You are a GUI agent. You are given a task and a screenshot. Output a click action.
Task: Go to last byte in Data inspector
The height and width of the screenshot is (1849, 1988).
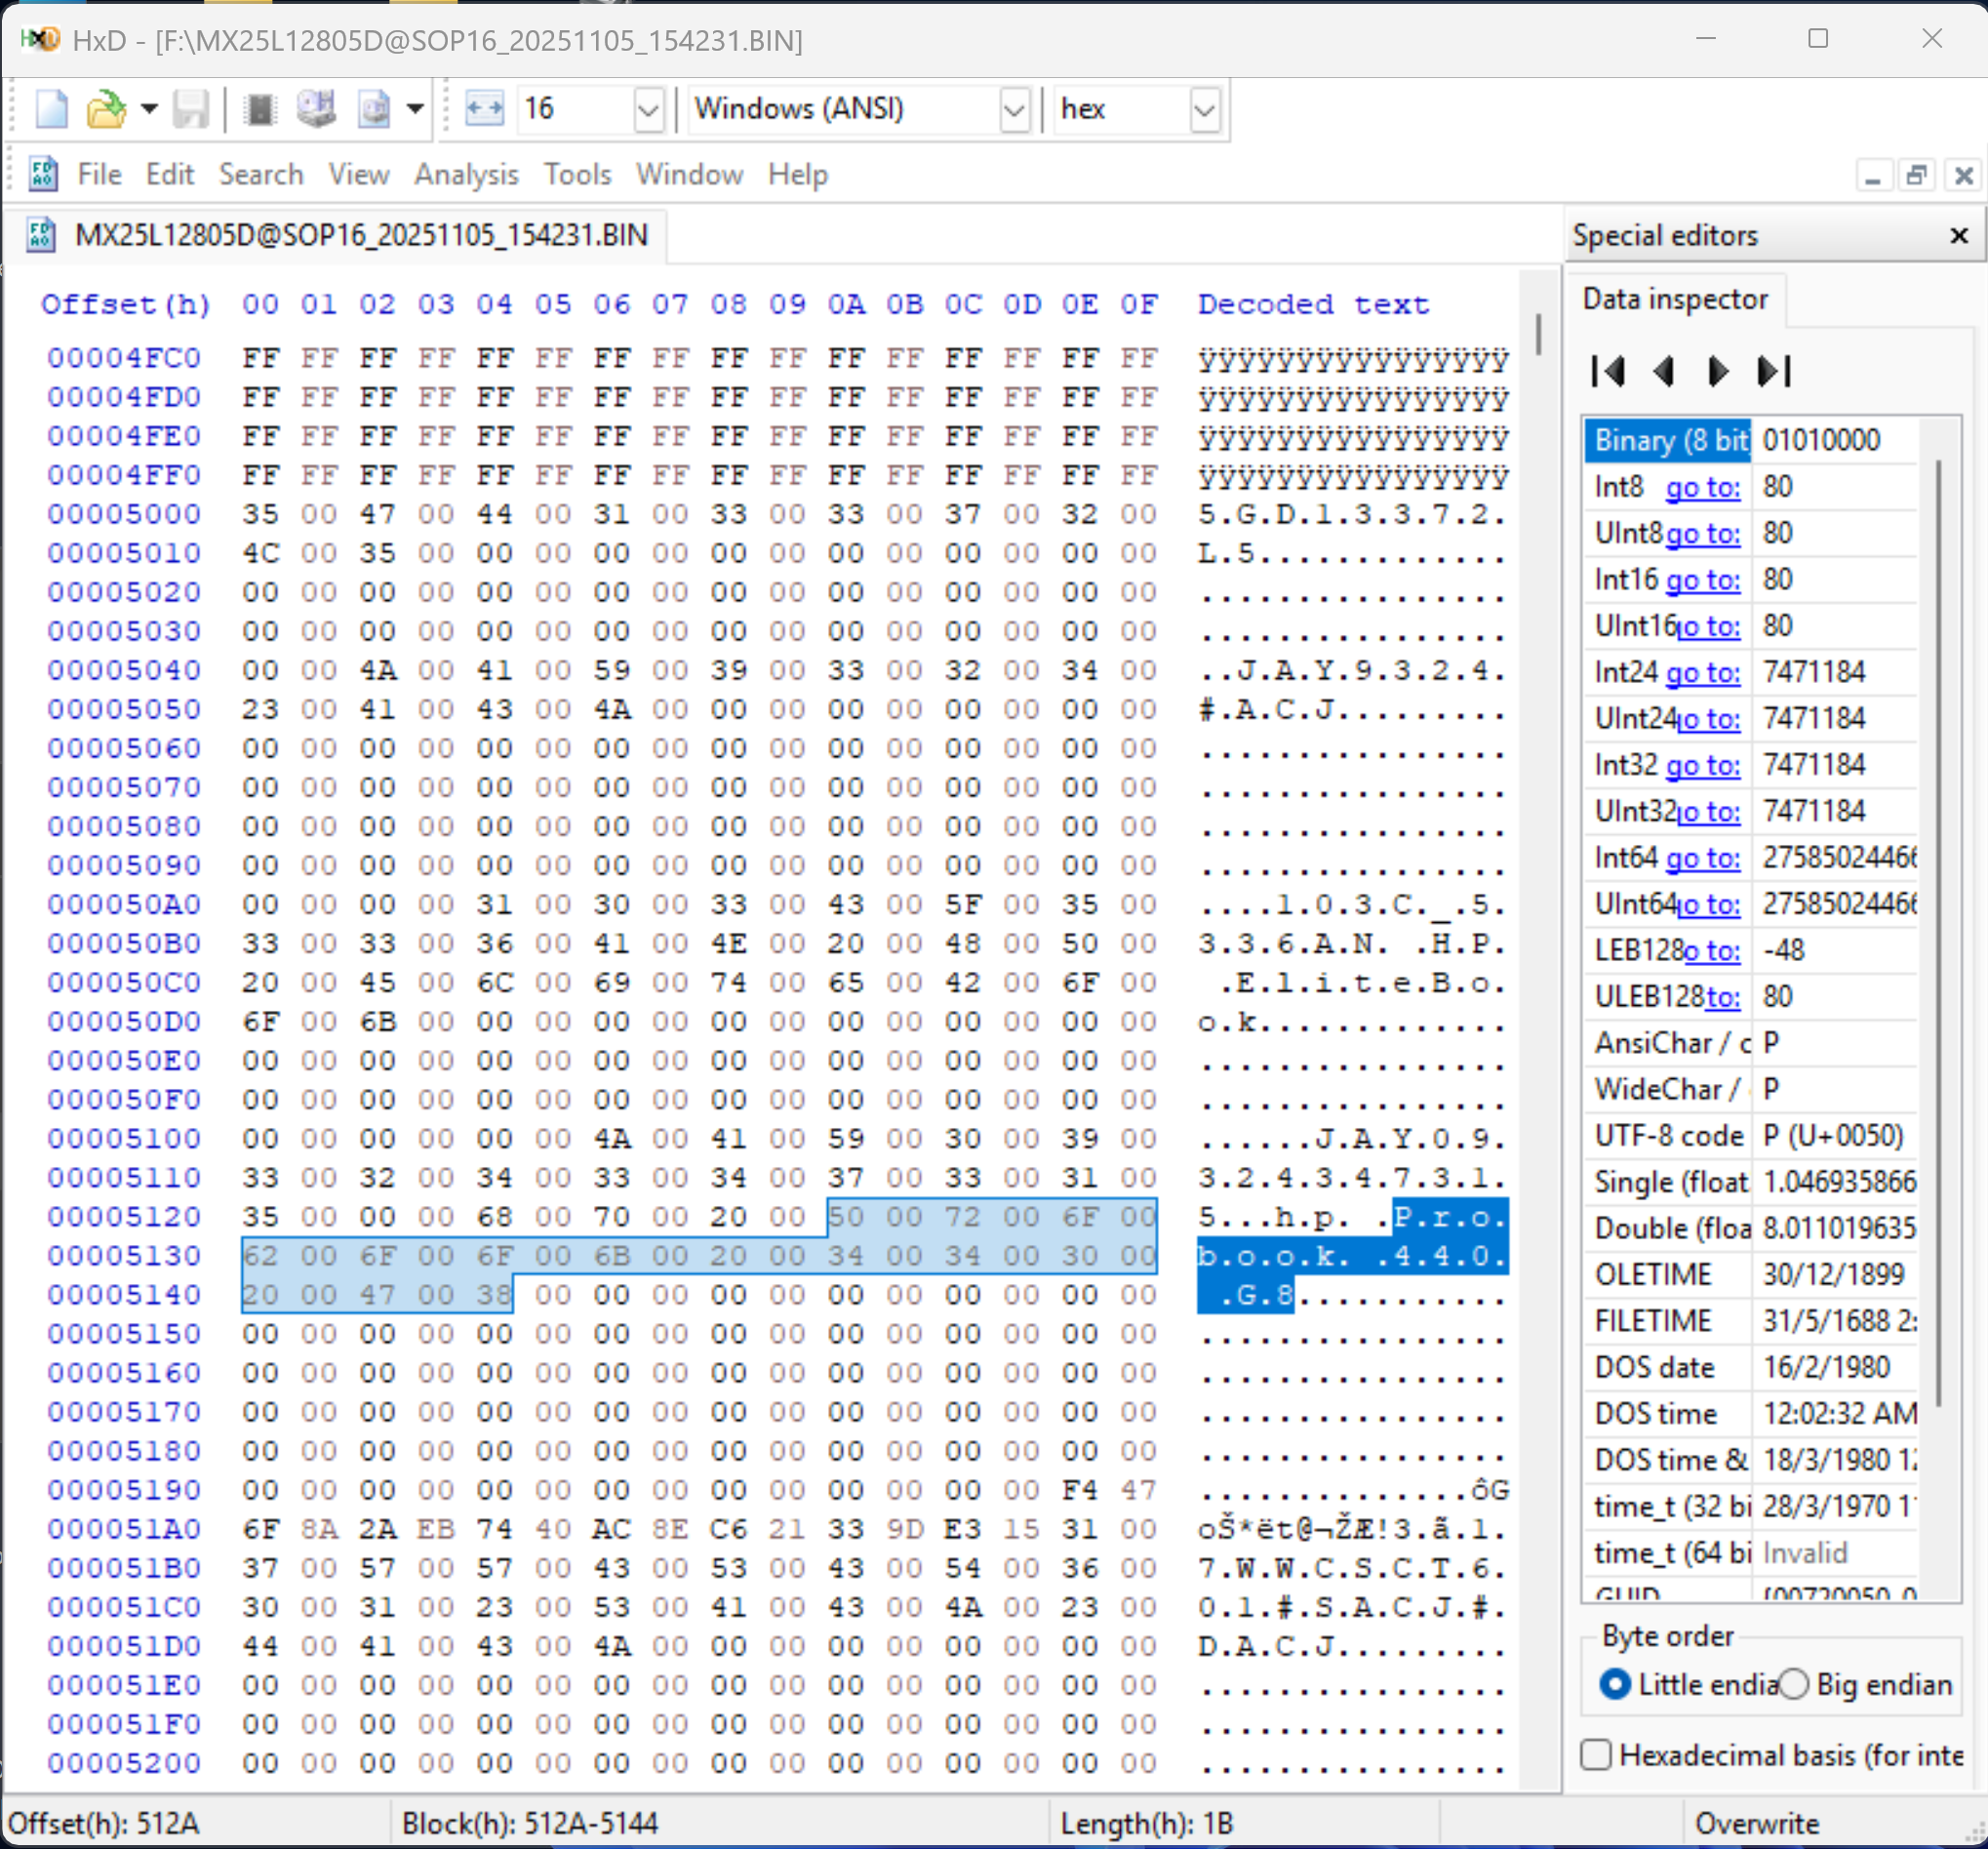pos(1774,372)
